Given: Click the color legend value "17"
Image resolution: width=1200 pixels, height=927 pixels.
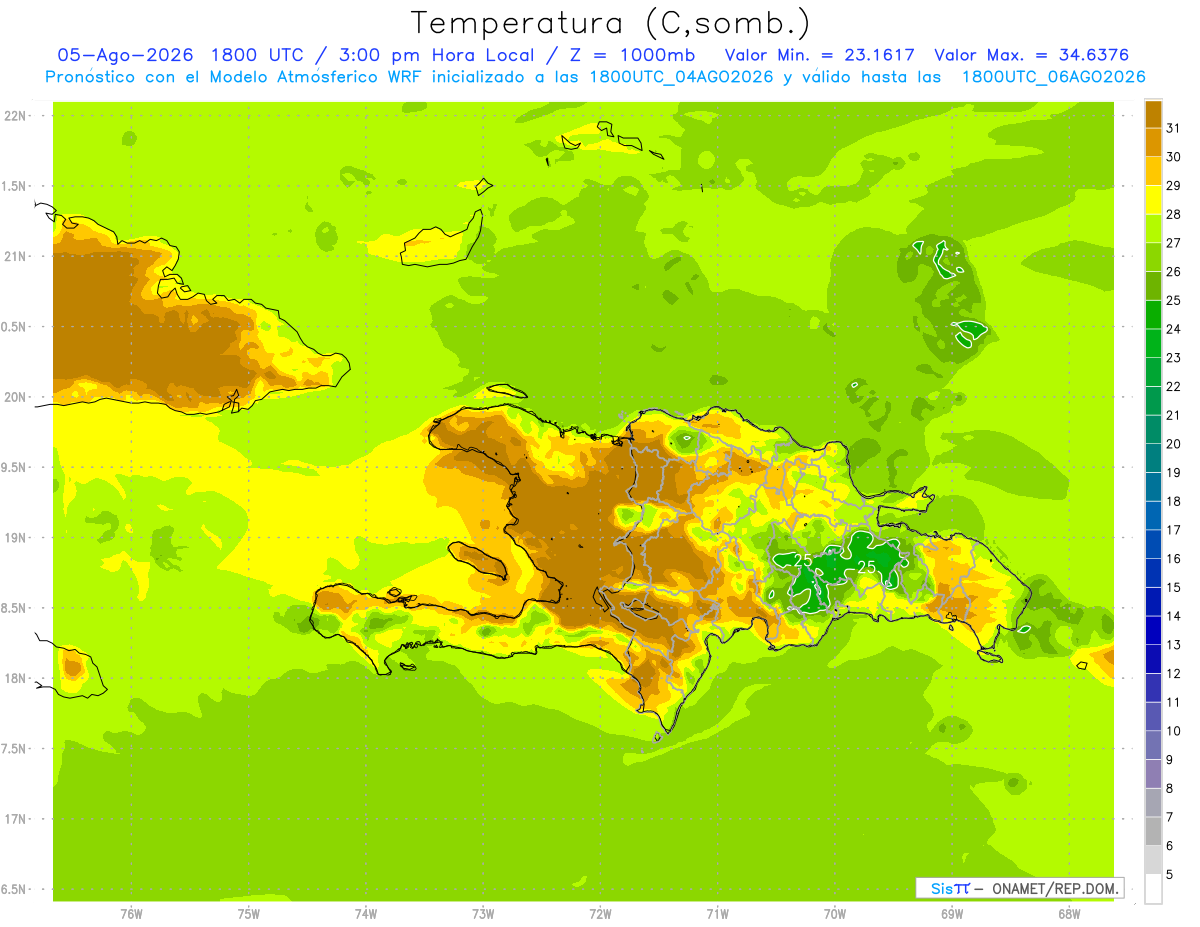Looking at the screenshot, I should [x=1174, y=530].
